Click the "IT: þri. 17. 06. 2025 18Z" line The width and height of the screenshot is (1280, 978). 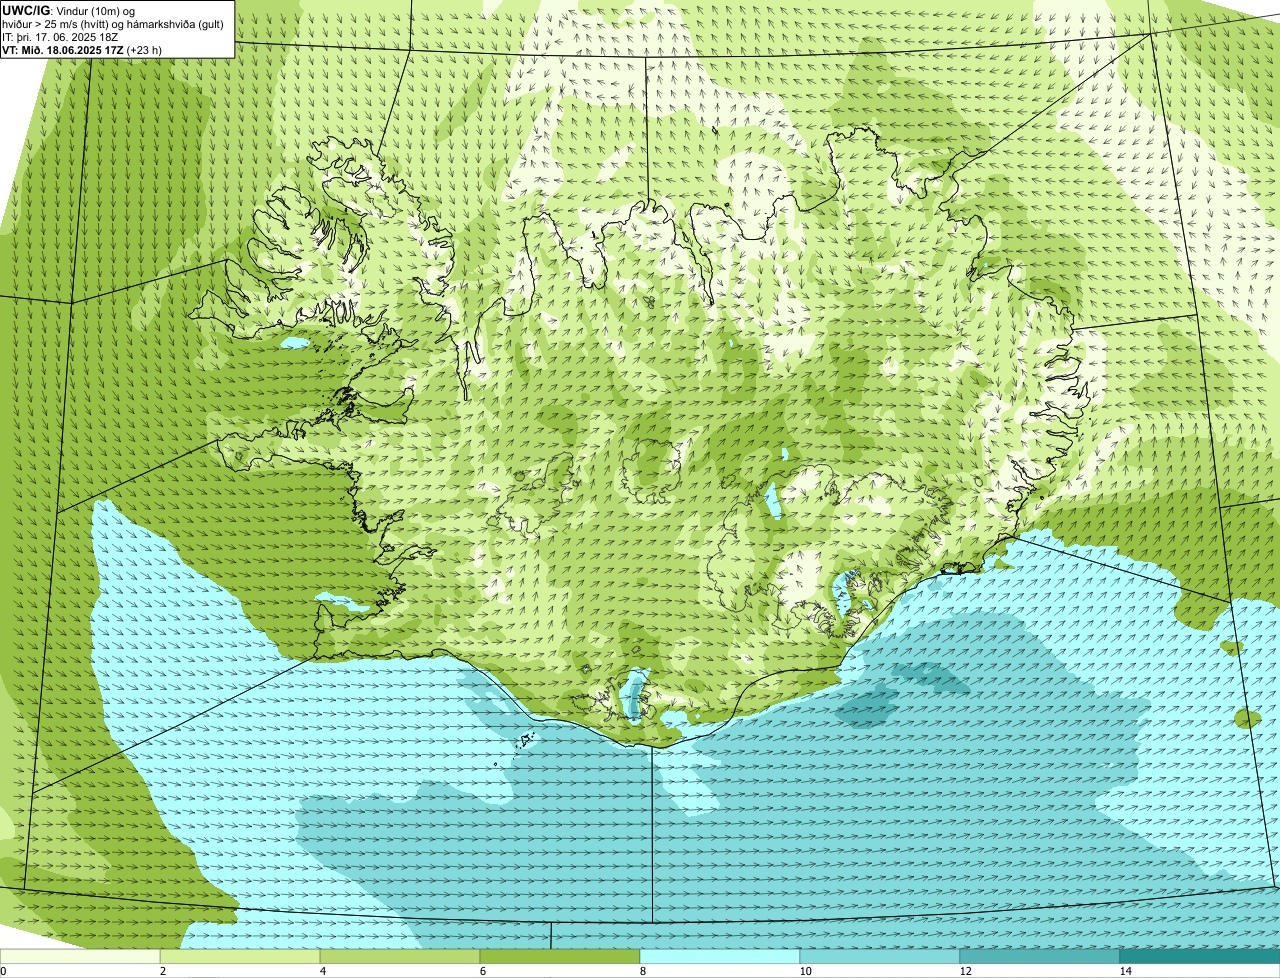(x=60, y=36)
